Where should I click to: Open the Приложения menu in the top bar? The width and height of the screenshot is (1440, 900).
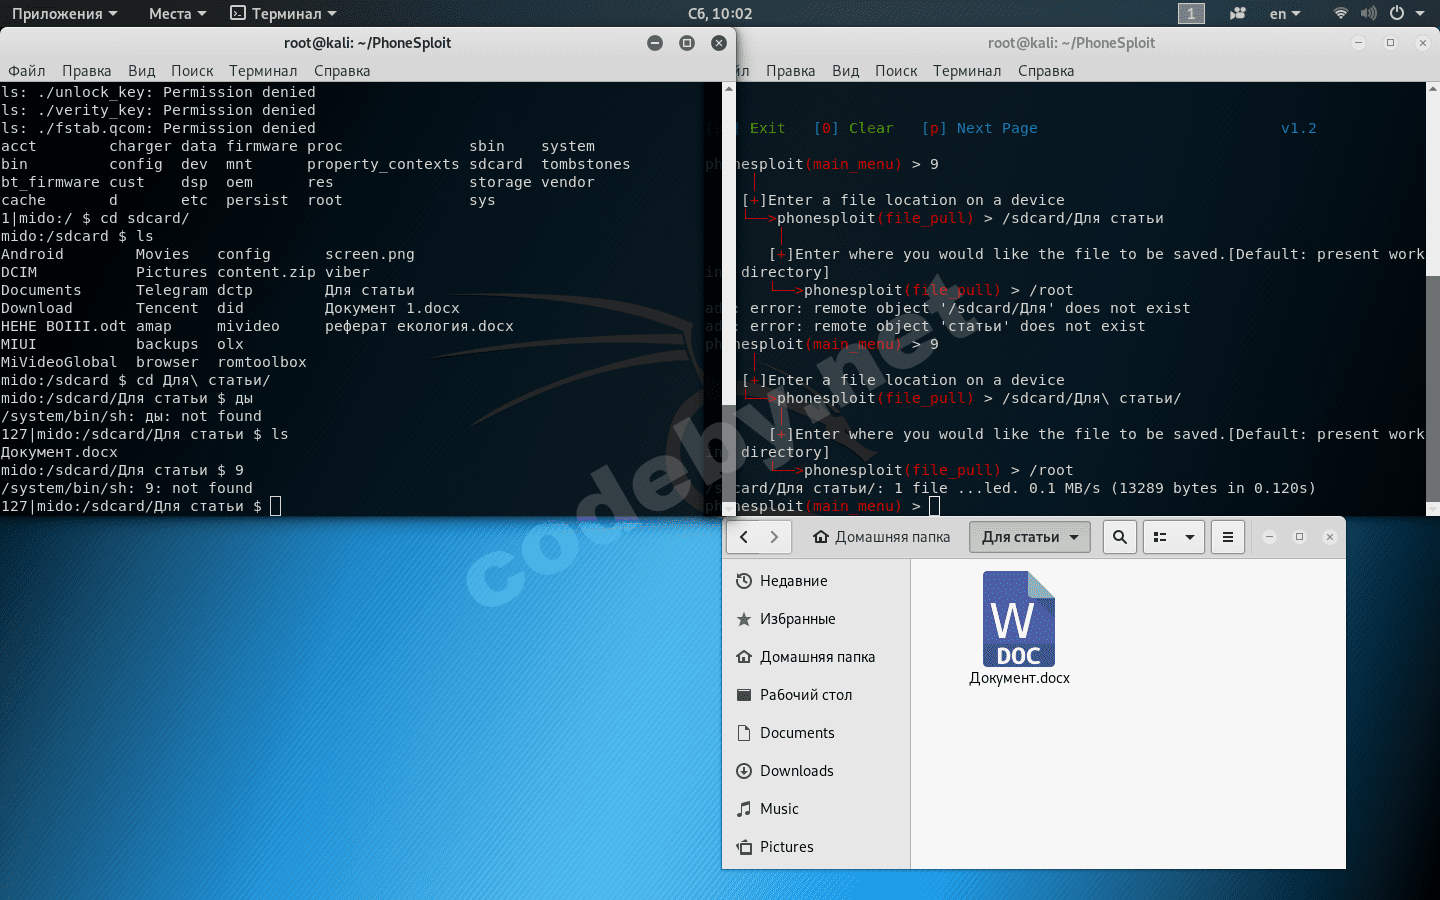click(x=64, y=13)
